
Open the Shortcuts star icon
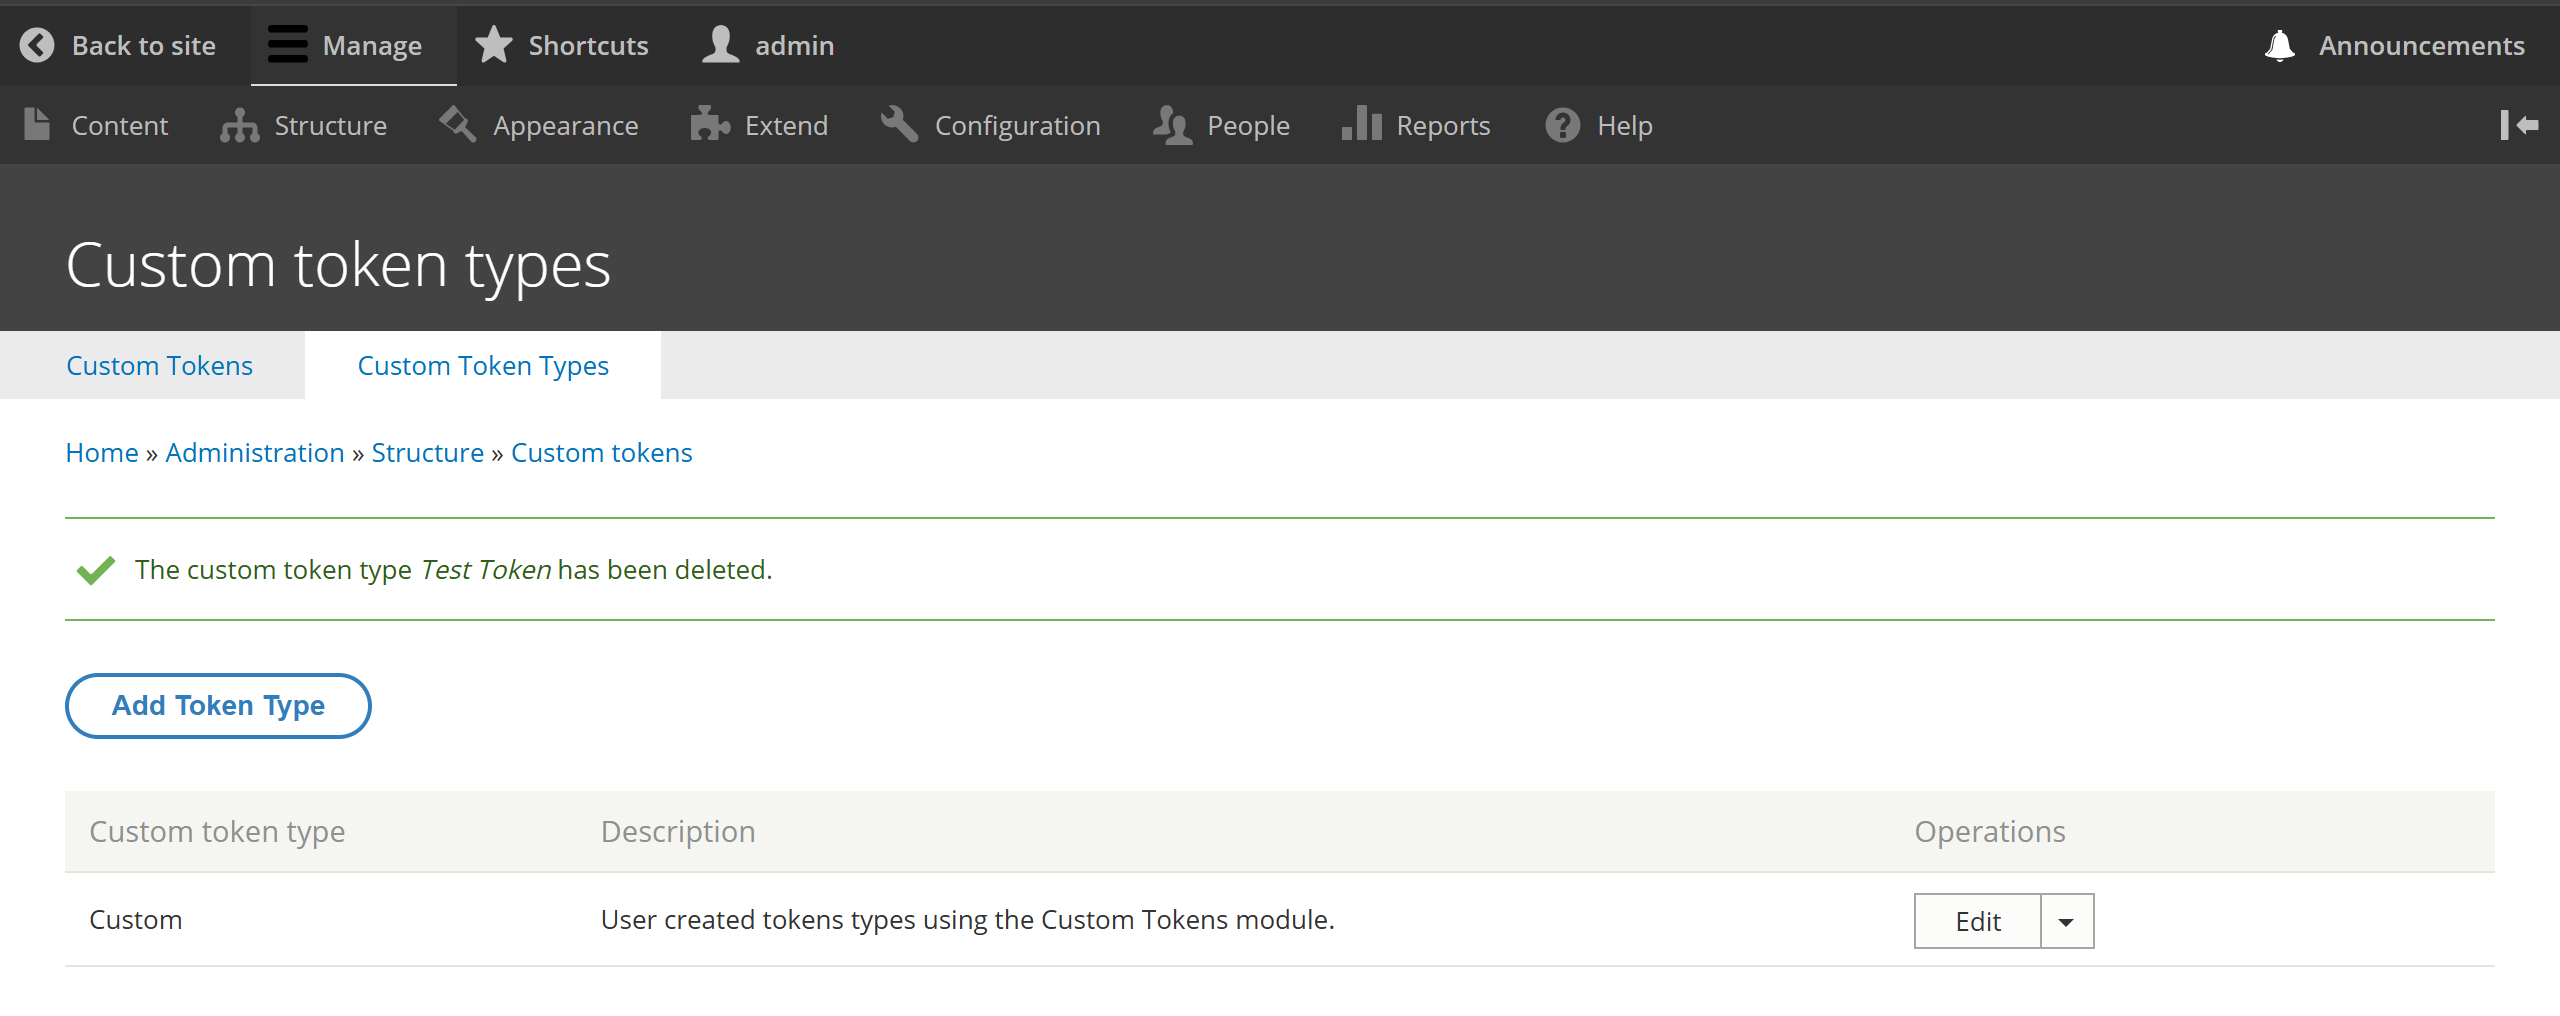pyautogui.click(x=493, y=45)
